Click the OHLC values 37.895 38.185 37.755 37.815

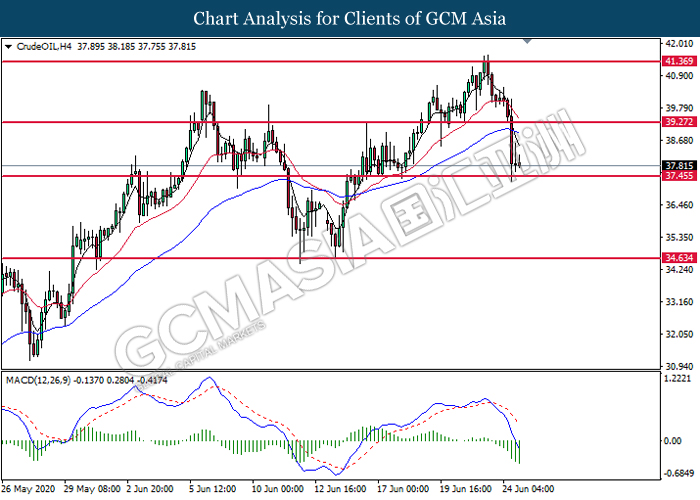click(x=137, y=46)
